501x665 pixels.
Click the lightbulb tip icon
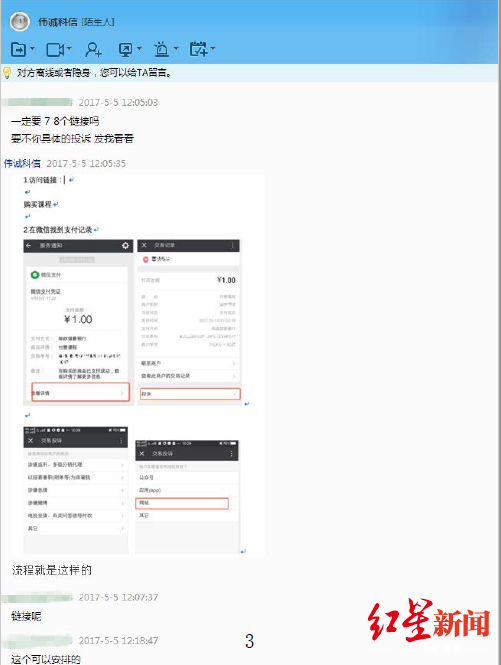[7, 73]
